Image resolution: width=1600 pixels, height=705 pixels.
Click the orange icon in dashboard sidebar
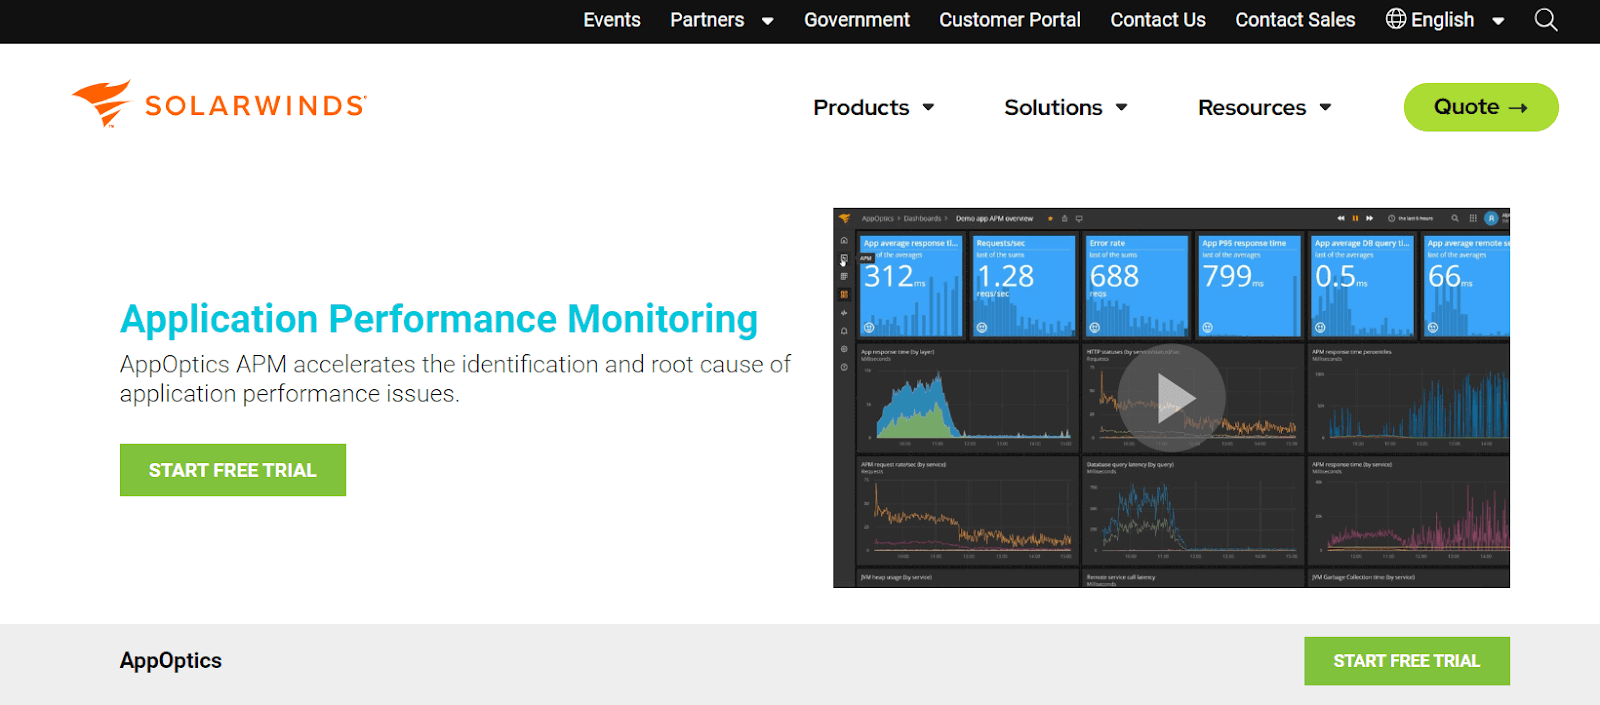click(844, 294)
